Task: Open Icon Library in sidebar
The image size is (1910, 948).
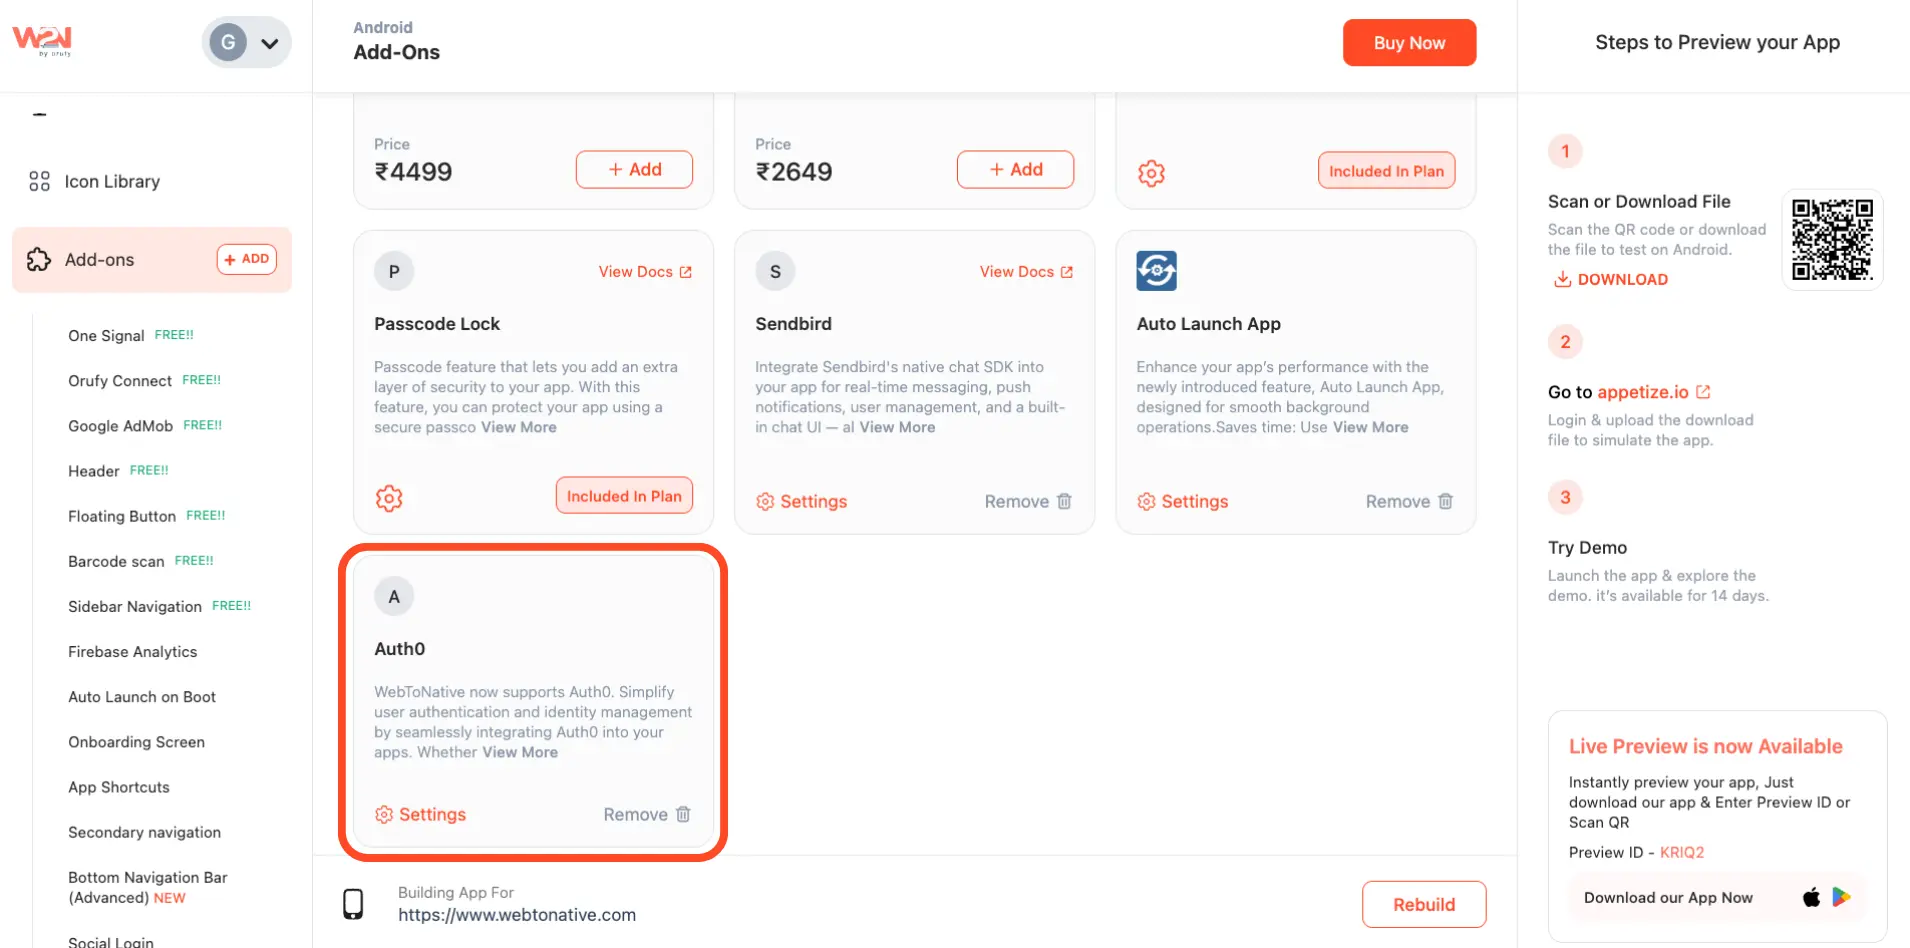Action: coord(112,181)
